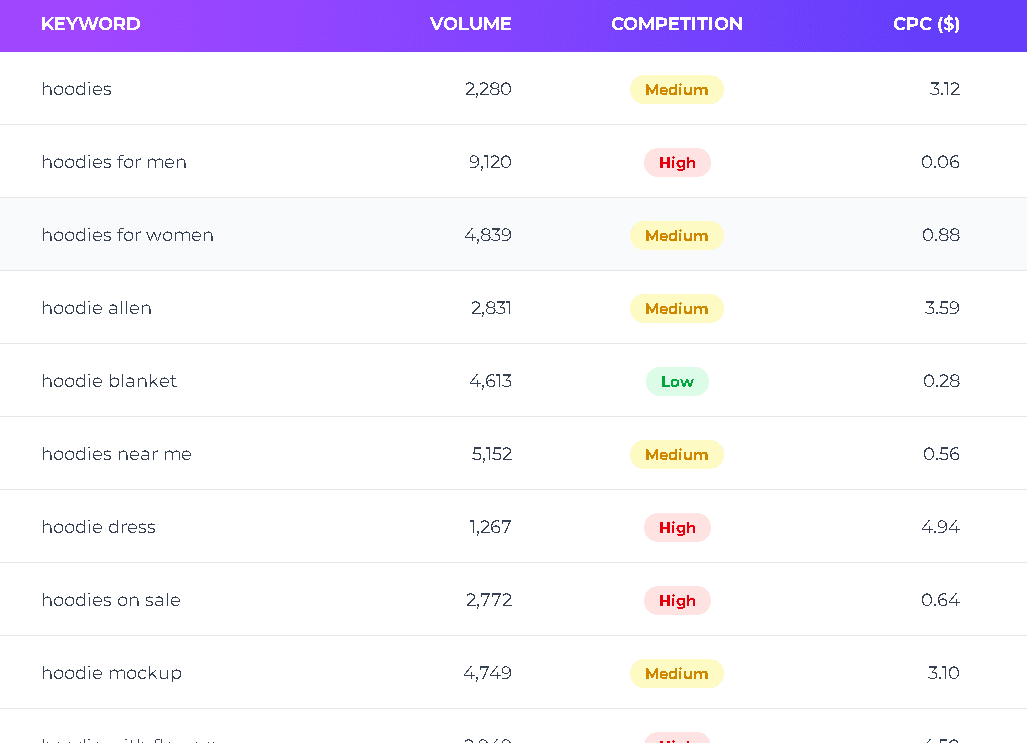Image resolution: width=1027 pixels, height=743 pixels.
Task: Click the Medium badge for hoodie mockup
Action: [x=676, y=674]
